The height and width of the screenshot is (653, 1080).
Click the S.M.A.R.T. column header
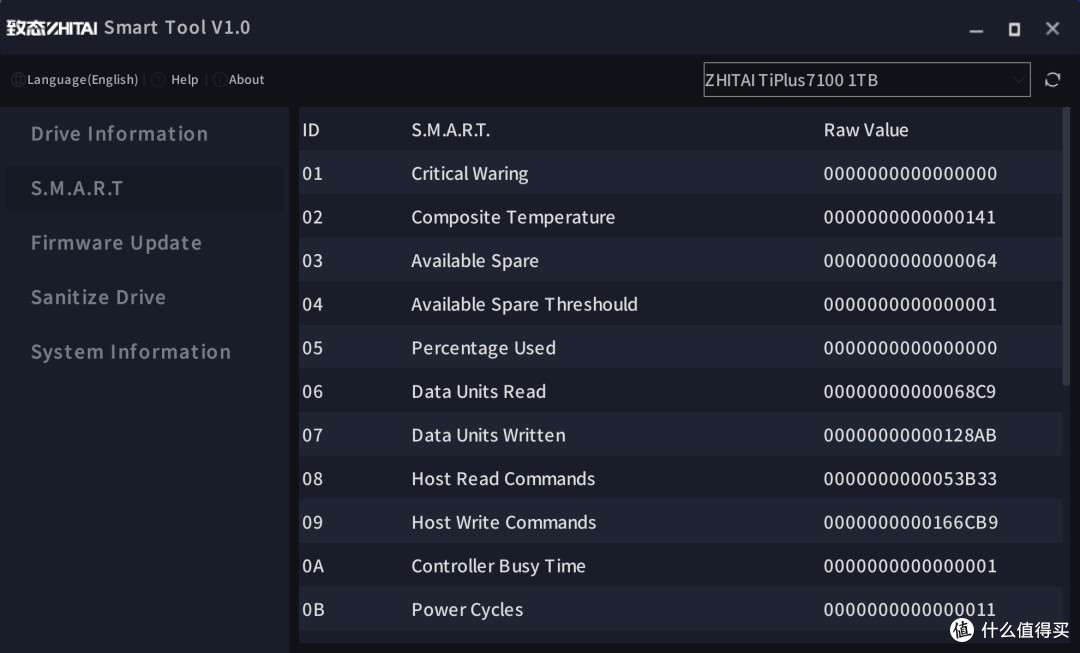(450, 130)
